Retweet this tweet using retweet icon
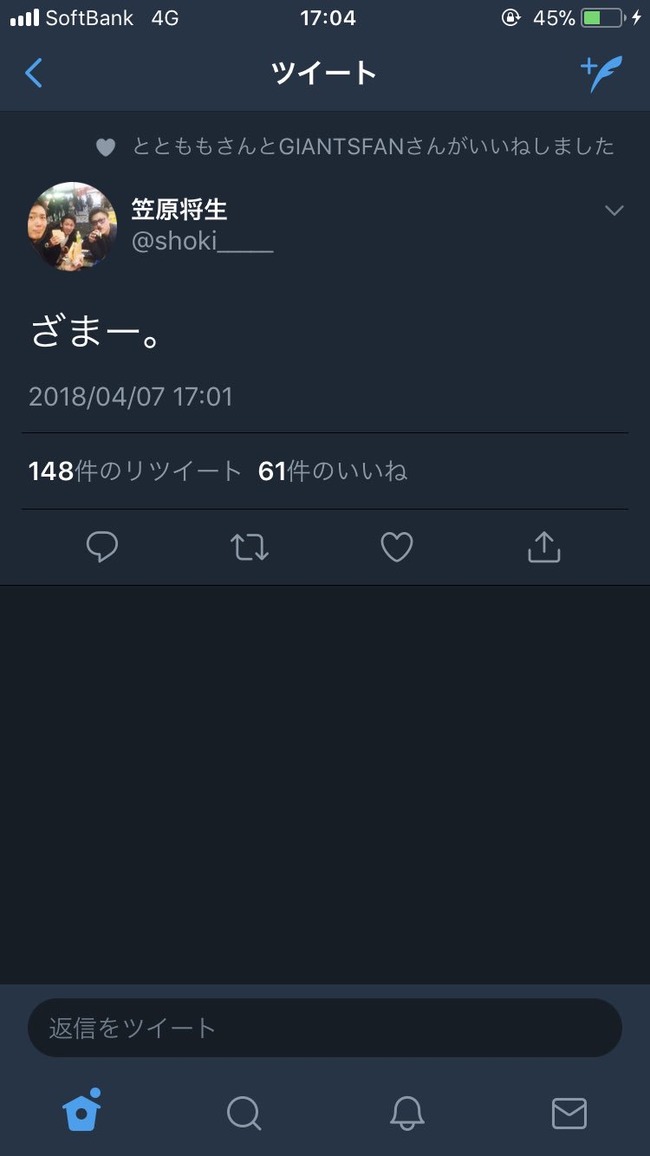Viewport: 650px width, 1156px height. 249,548
